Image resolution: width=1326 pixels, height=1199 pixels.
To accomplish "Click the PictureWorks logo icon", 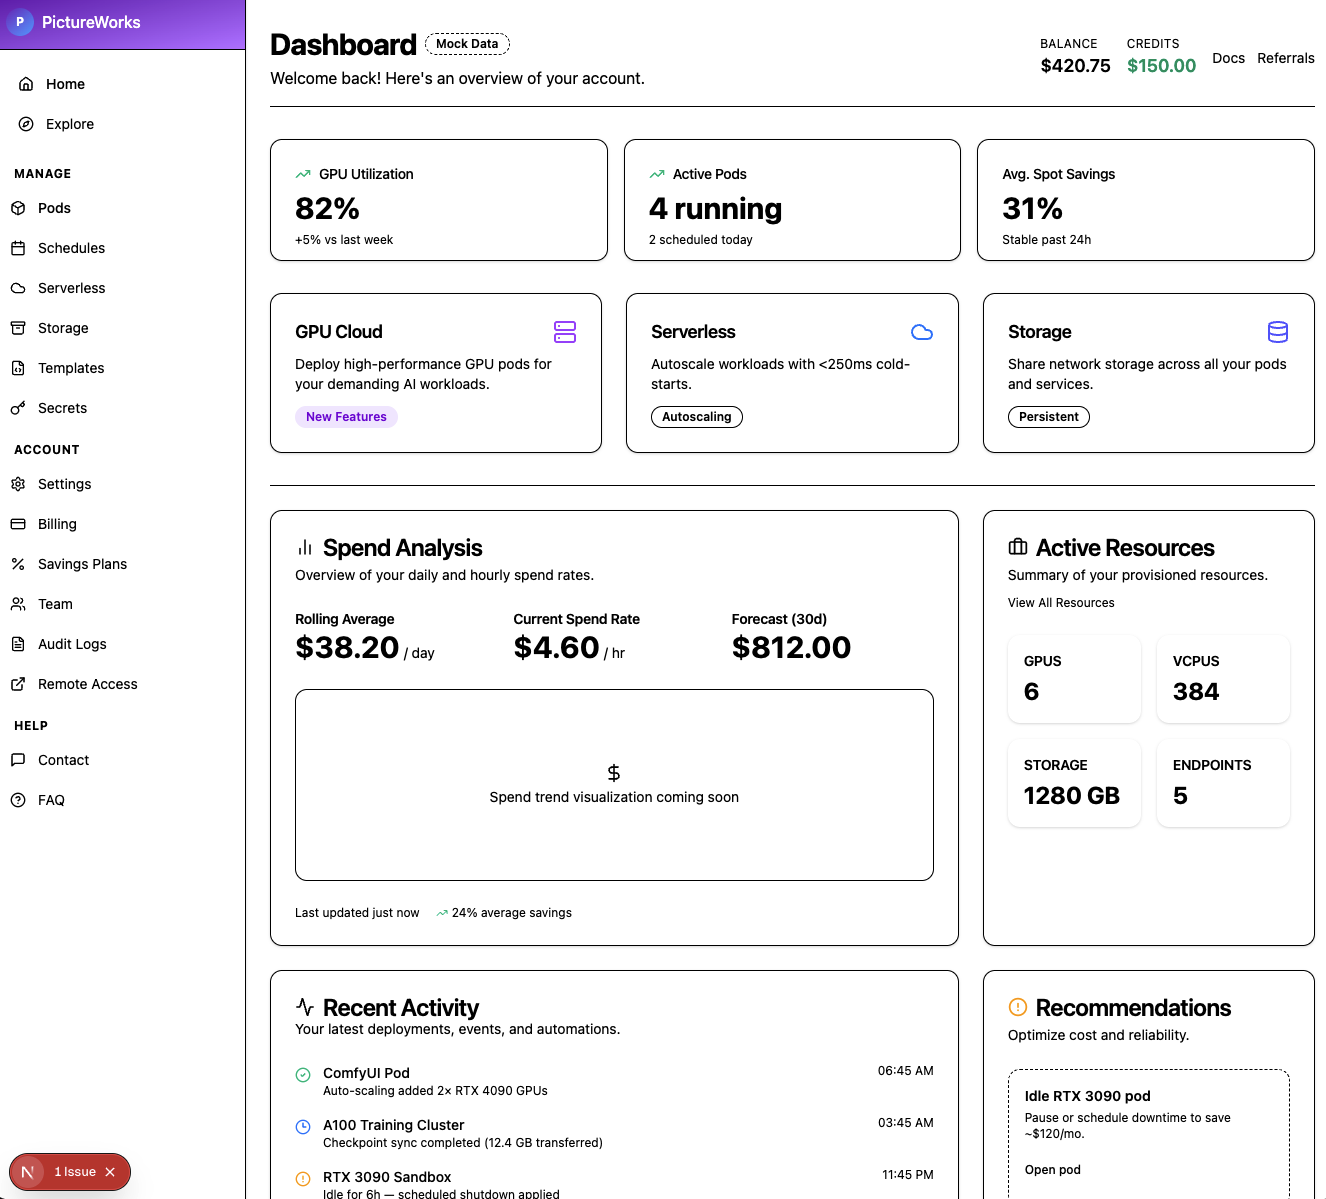I will point(20,22).
